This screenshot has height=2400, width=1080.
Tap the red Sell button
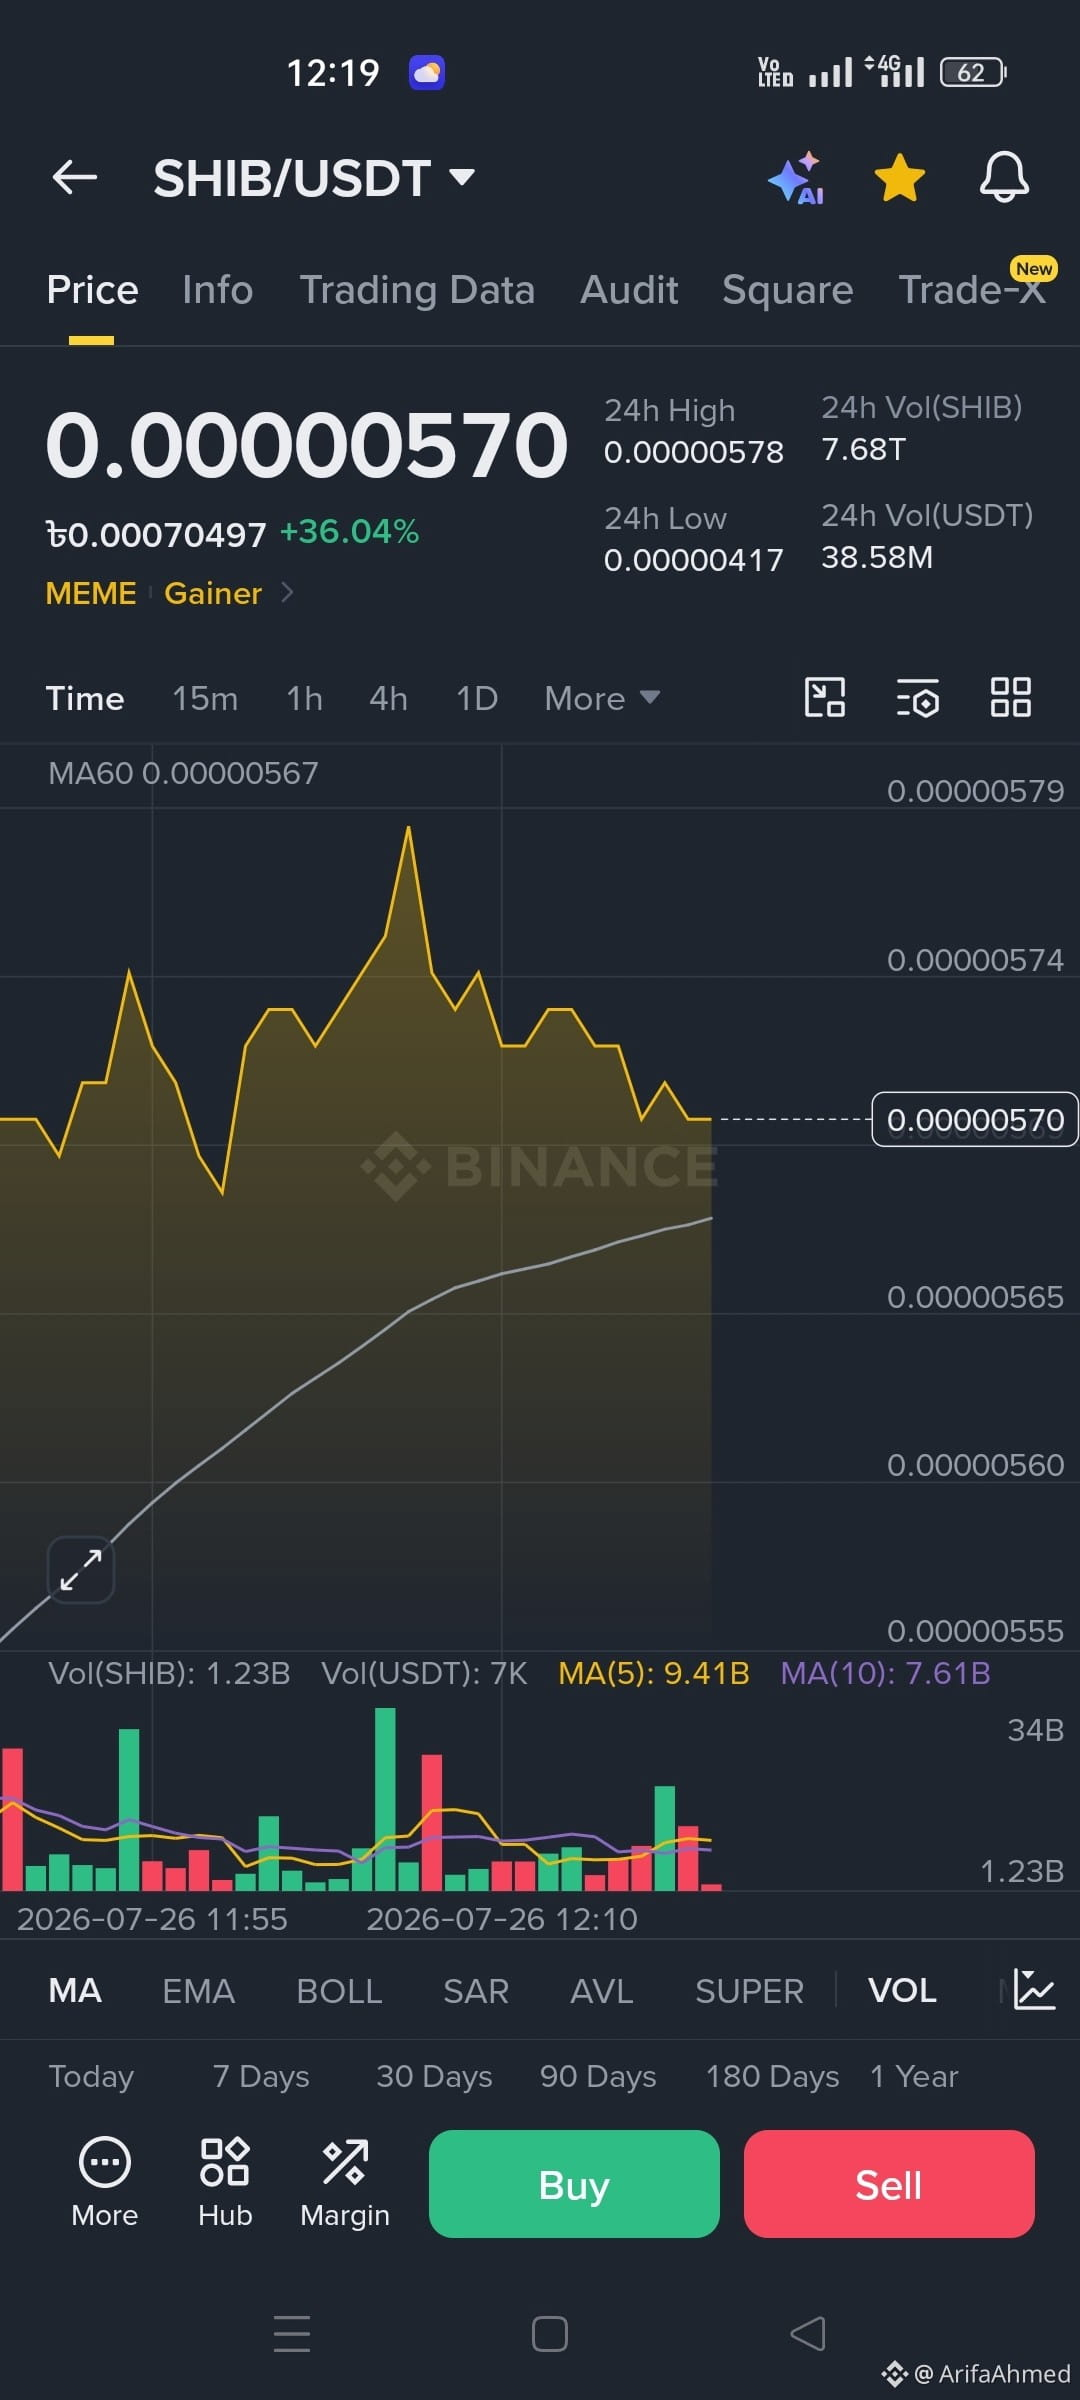[889, 2184]
